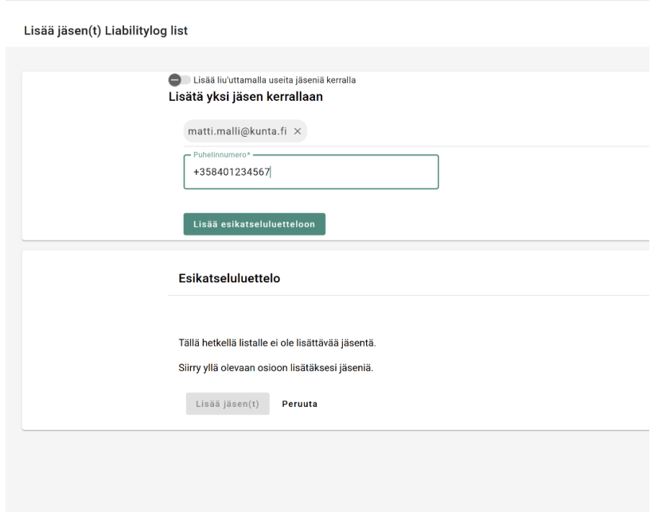Viewport: 670px width, 531px height.
Task: Click the 'Lisää liu'uttamalla useita jäseniä kerralla' label
Action: point(274,80)
